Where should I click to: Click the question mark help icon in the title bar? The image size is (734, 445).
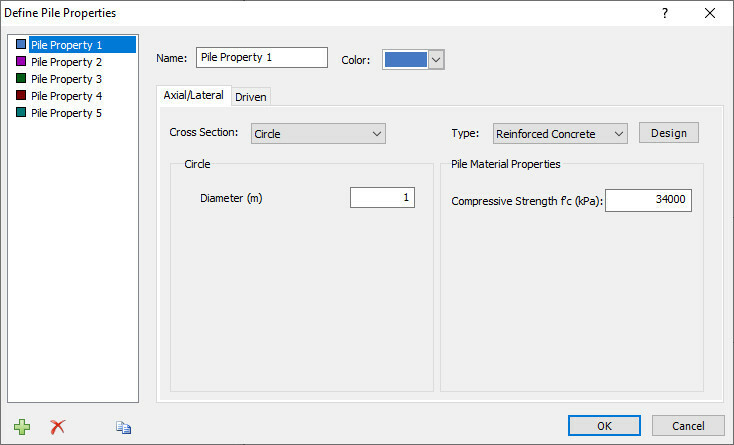[x=665, y=13]
